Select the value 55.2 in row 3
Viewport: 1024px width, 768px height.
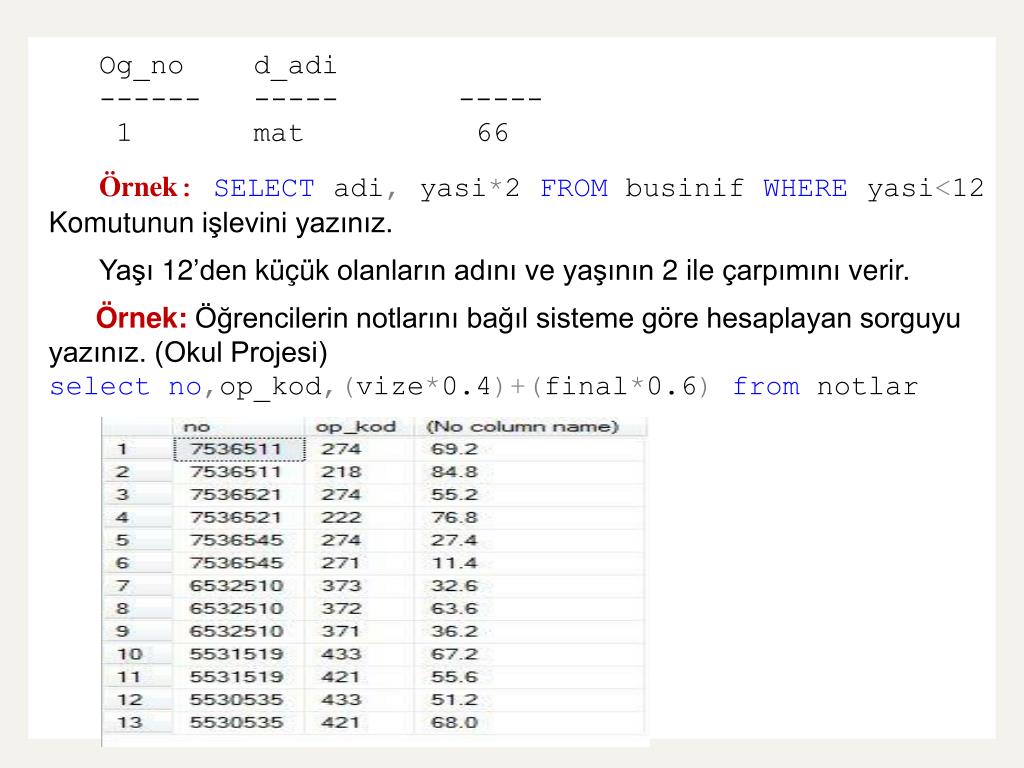coord(455,495)
